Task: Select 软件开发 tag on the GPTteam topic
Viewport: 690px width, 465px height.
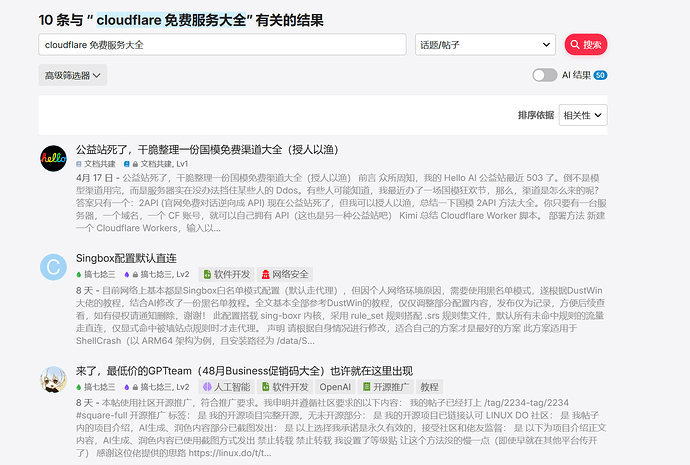Action: point(285,387)
